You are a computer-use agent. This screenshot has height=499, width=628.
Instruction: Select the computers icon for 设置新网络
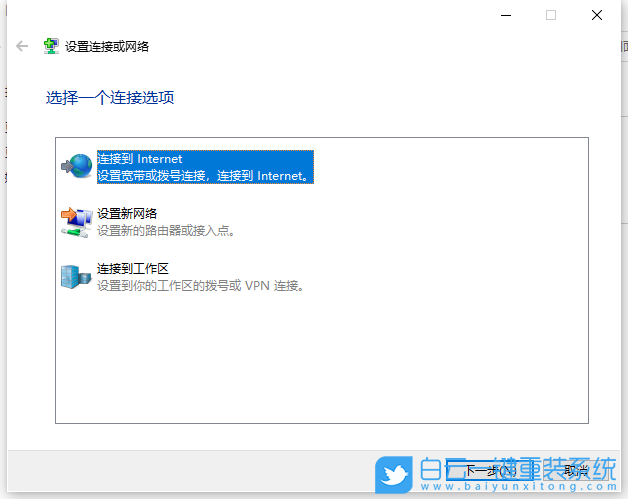(x=76, y=222)
